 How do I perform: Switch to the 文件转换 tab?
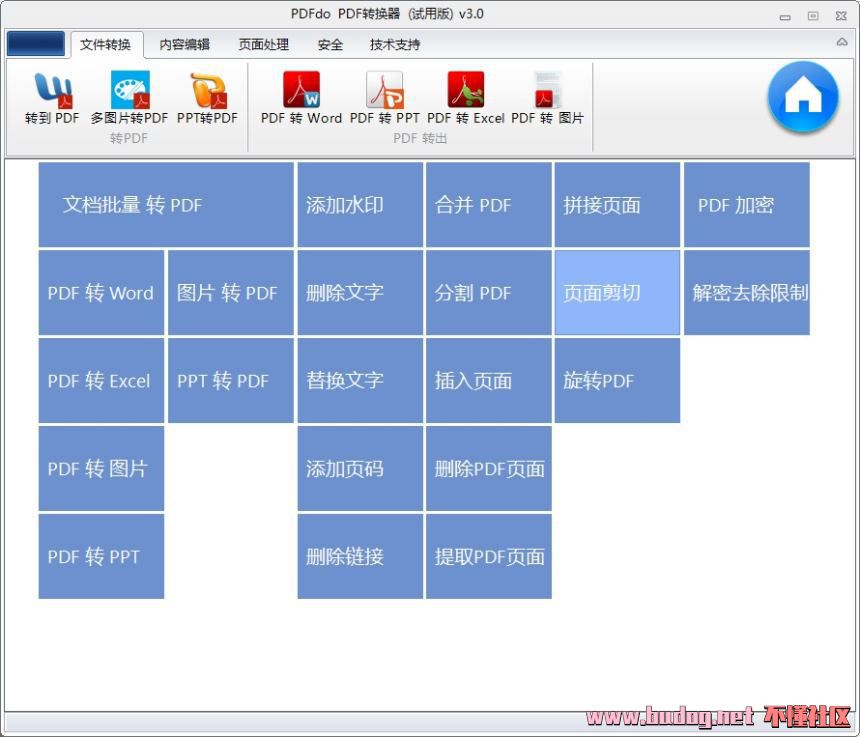(x=105, y=44)
